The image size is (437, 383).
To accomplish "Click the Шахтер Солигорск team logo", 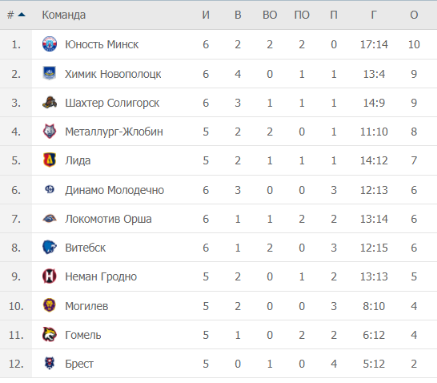I will [x=49, y=102].
